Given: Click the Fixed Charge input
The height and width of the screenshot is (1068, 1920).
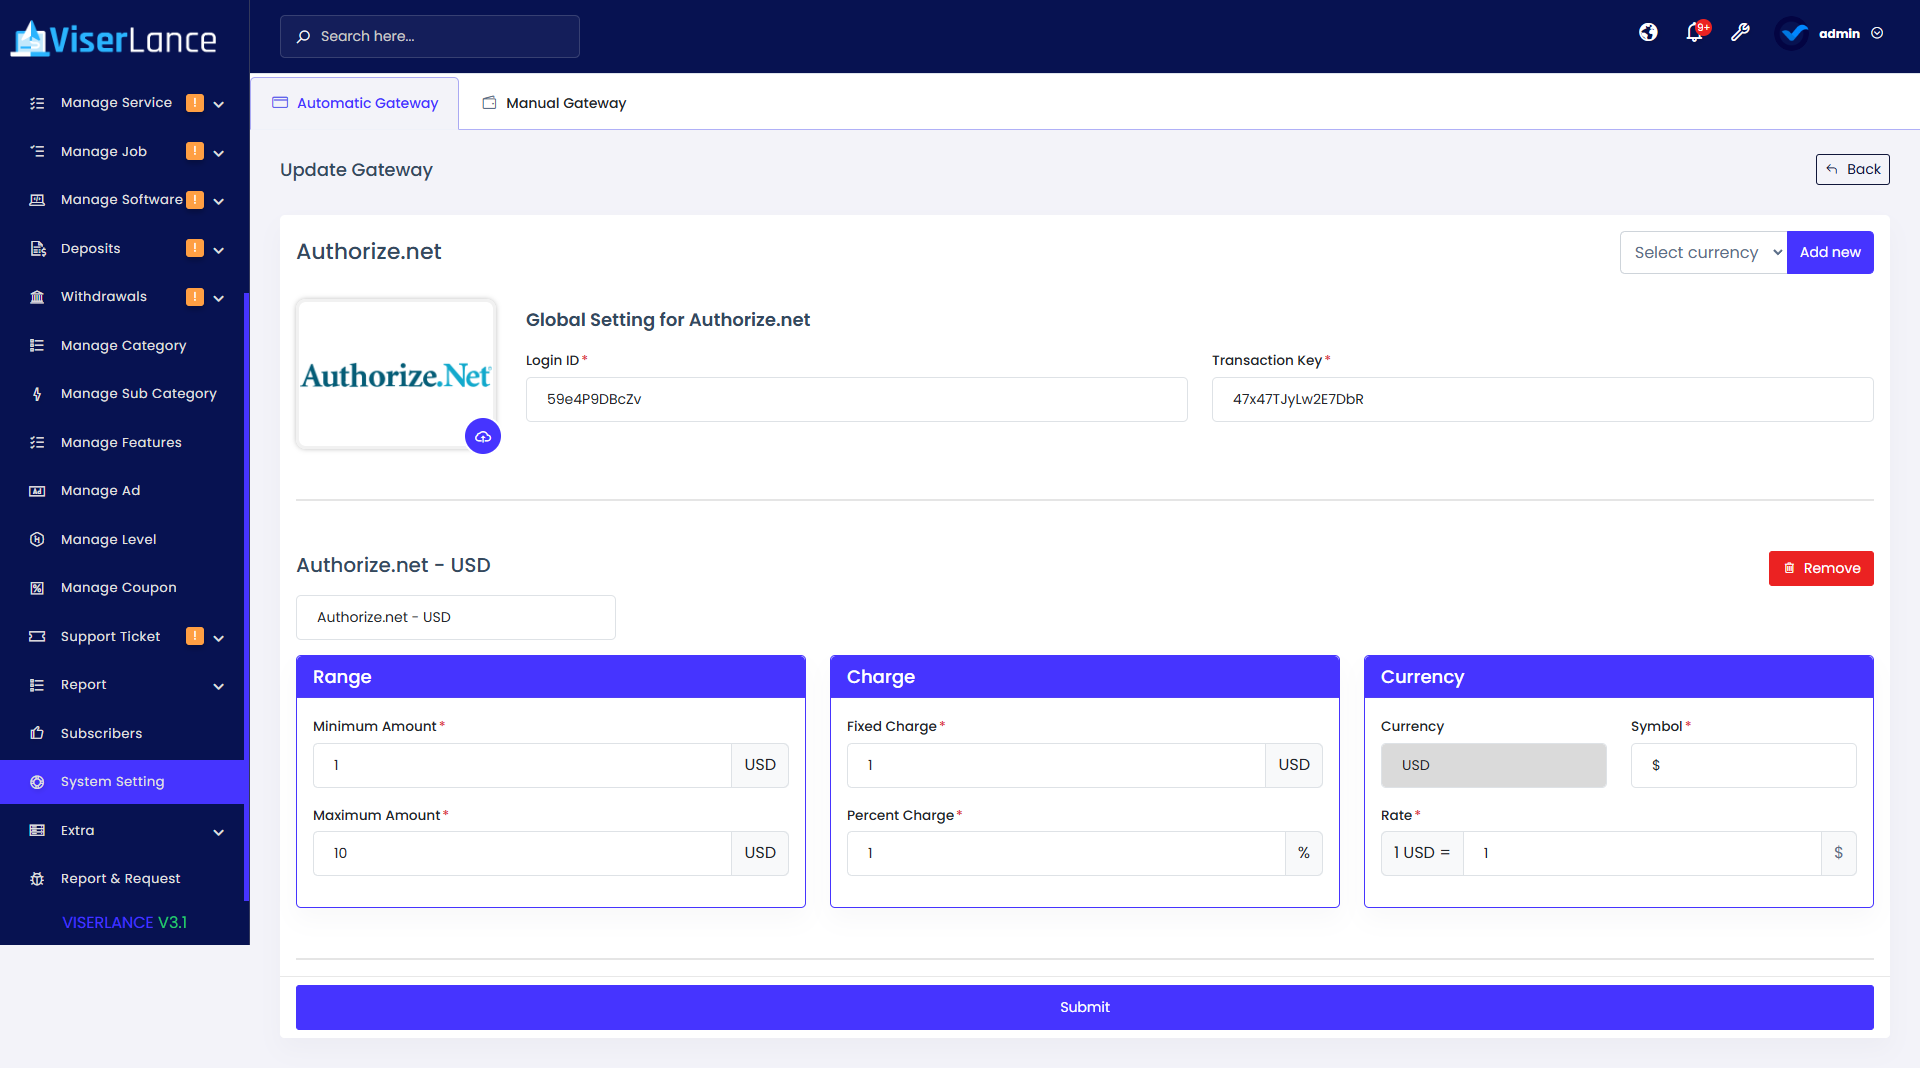Looking at the screenshot, I should [1056, 765].
